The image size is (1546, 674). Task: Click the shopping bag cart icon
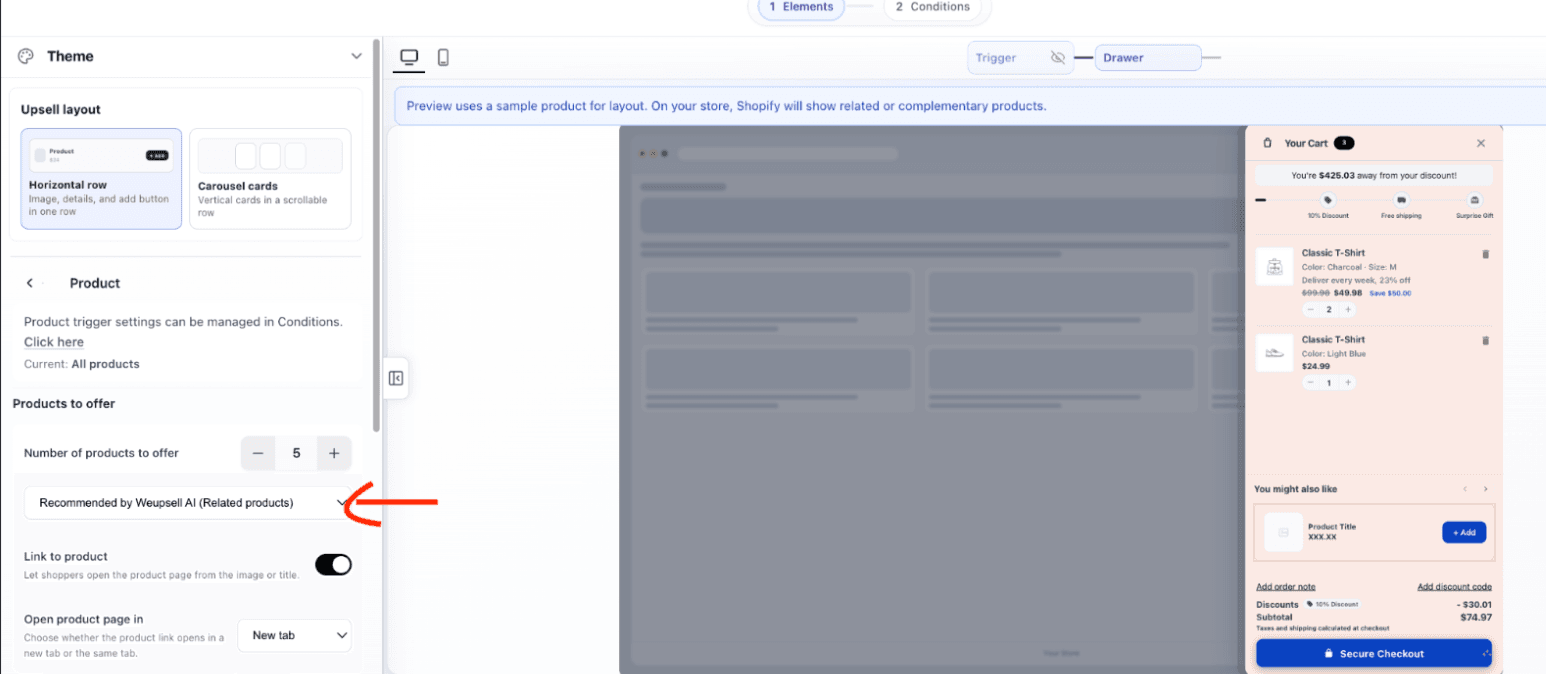click(x=1268, y=143)
